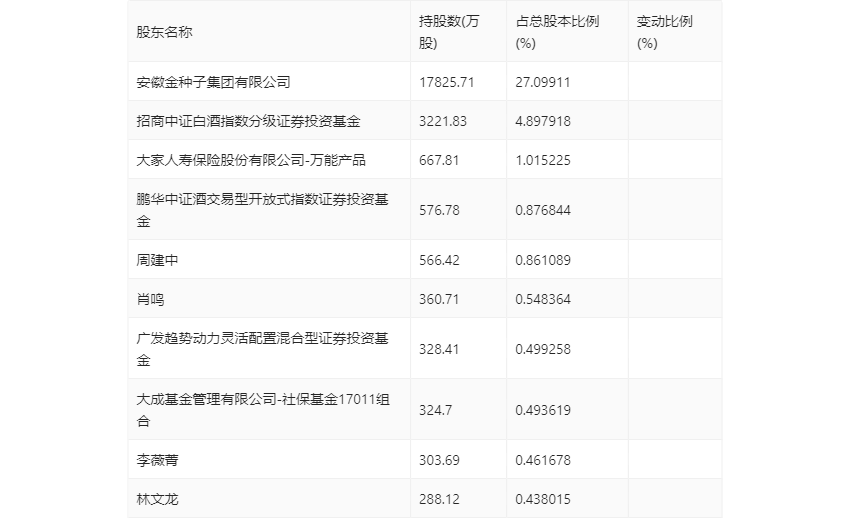850x518 pixels.
Task: Click the holding value 303.69
Action: (x=439, y=460)
